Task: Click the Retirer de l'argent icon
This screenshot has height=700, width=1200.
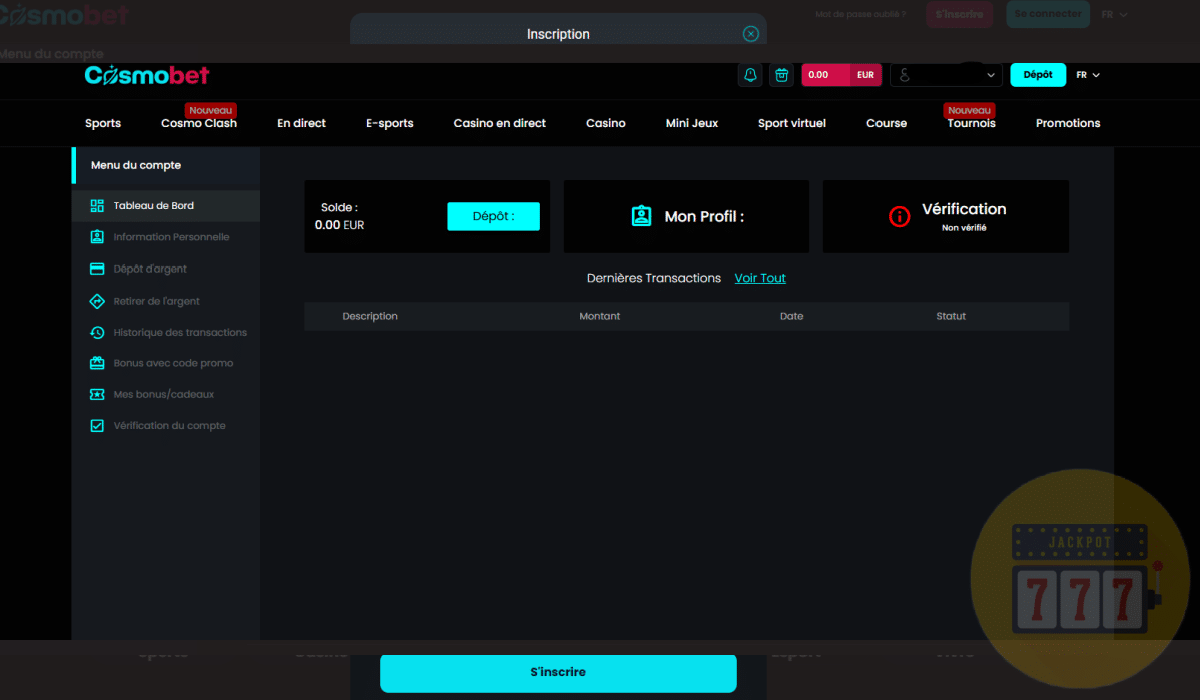Action: point(97,301)
